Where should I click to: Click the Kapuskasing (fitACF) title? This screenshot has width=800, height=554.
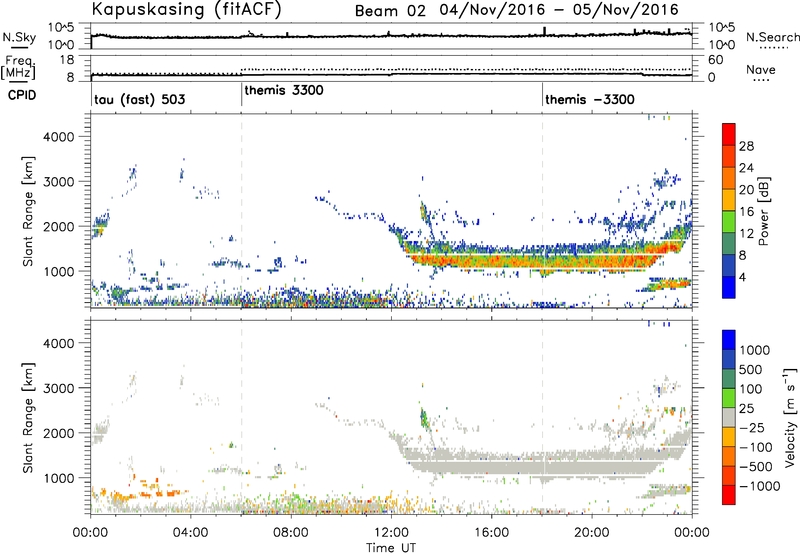(186, 9)
